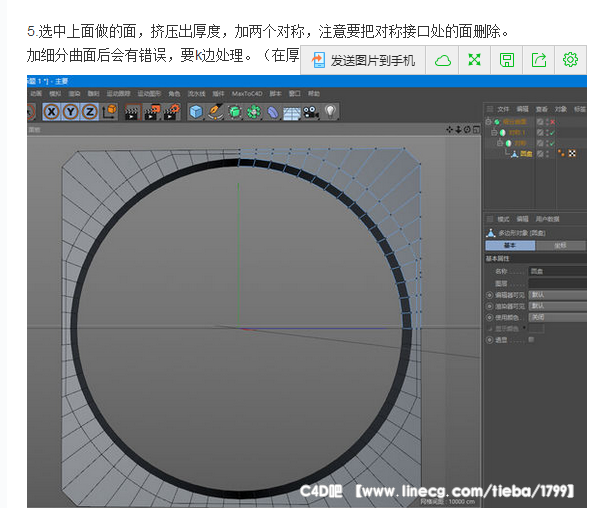Click keyframe circle beside 渲染器可见

coord(489,306)
